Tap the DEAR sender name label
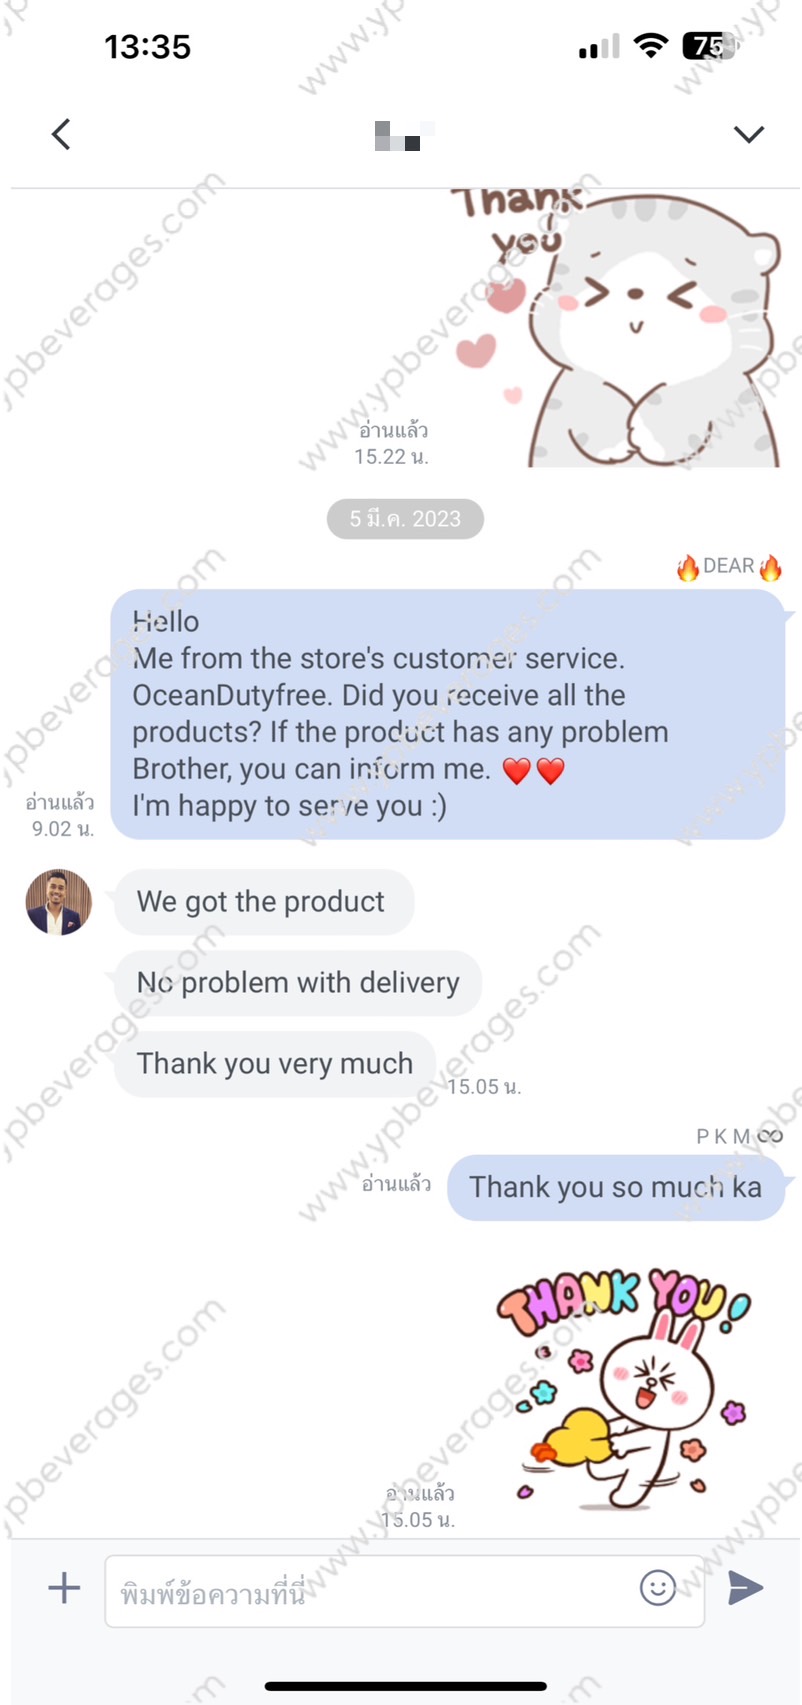Image resolution: width=802 pixels, height=1705 pixels. click(729, 567)
